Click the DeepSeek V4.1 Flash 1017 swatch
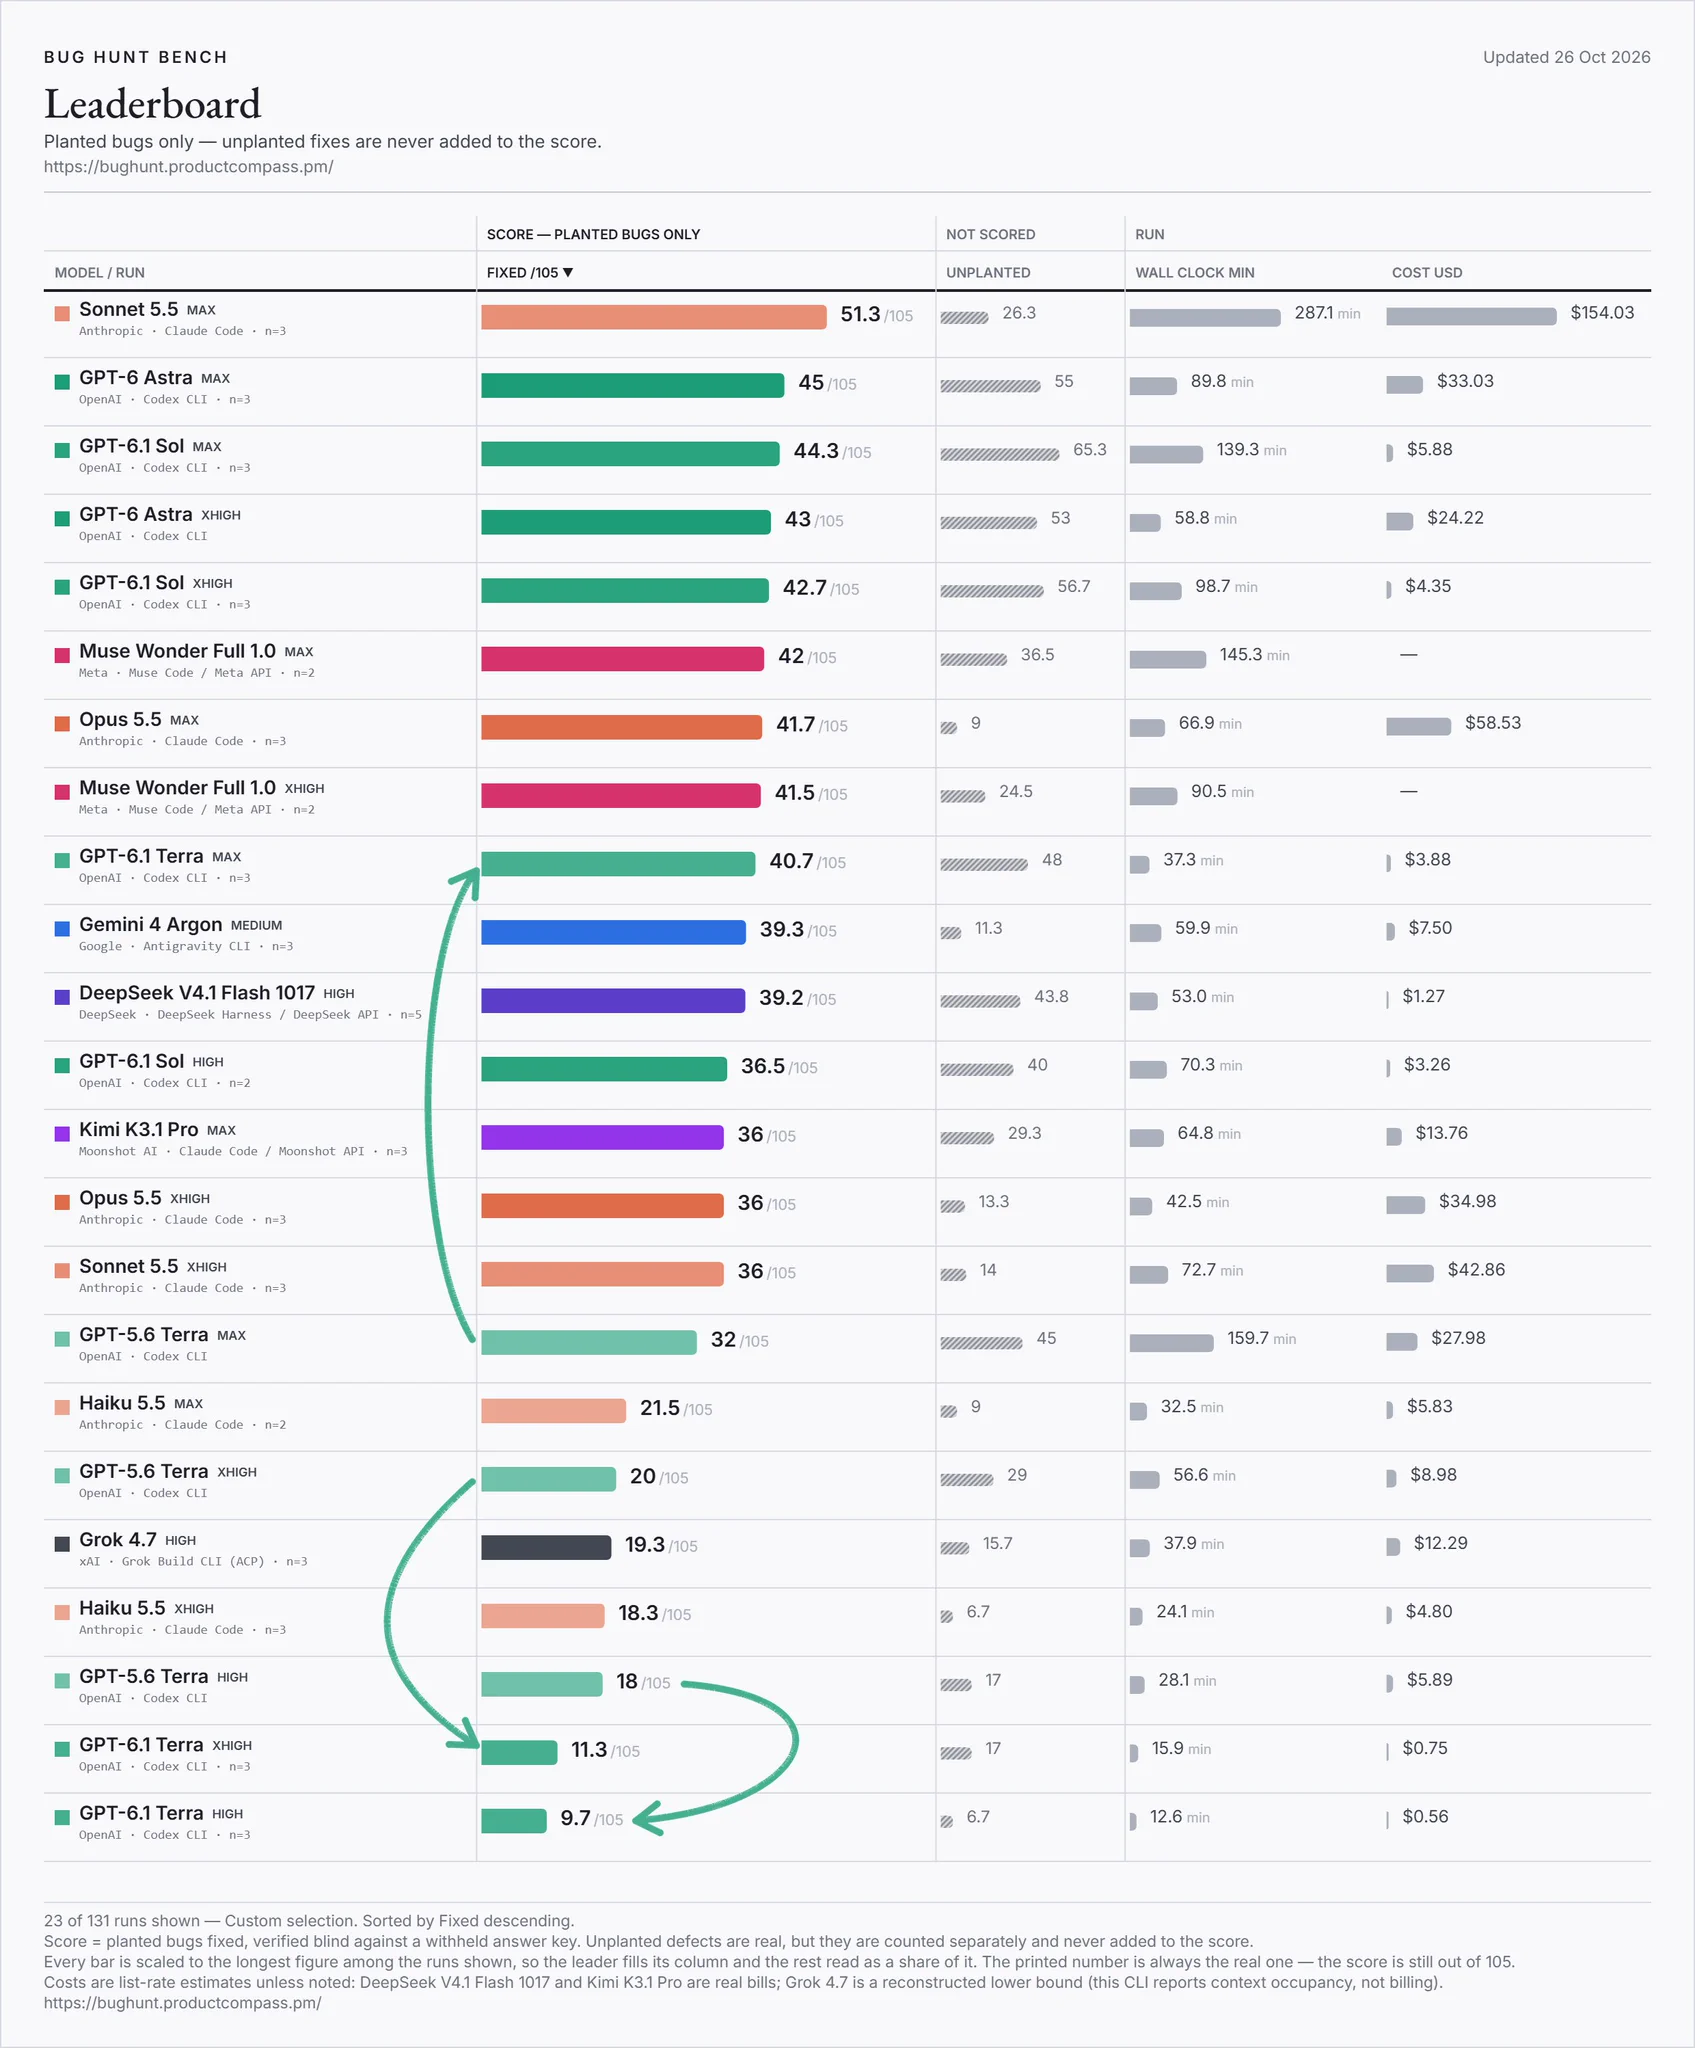 62,996
